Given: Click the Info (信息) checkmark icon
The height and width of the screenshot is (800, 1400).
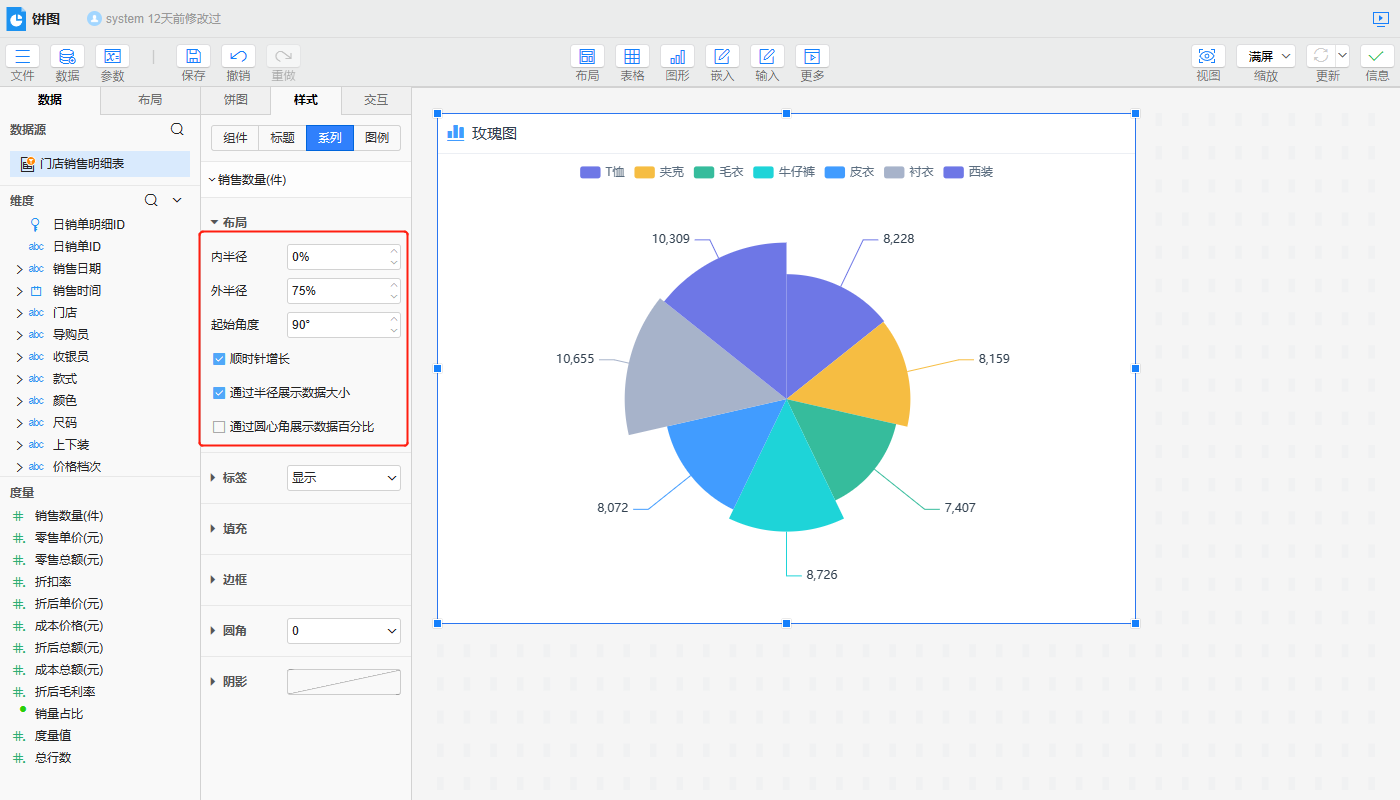Looking at the screenshot, I should [x=1377, y=57].
